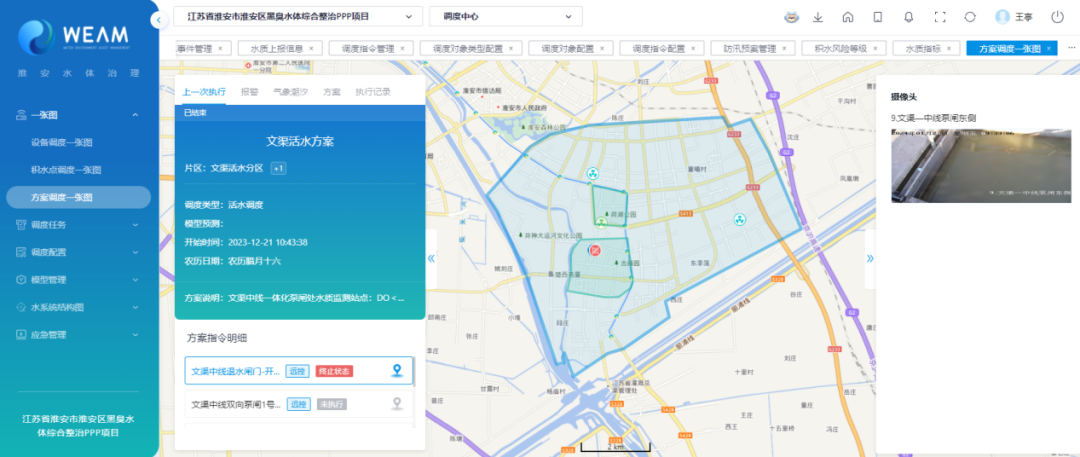Screen dimensions: 1080x457
Task: Collapse the camera panel via » handle
Action: 869,258
